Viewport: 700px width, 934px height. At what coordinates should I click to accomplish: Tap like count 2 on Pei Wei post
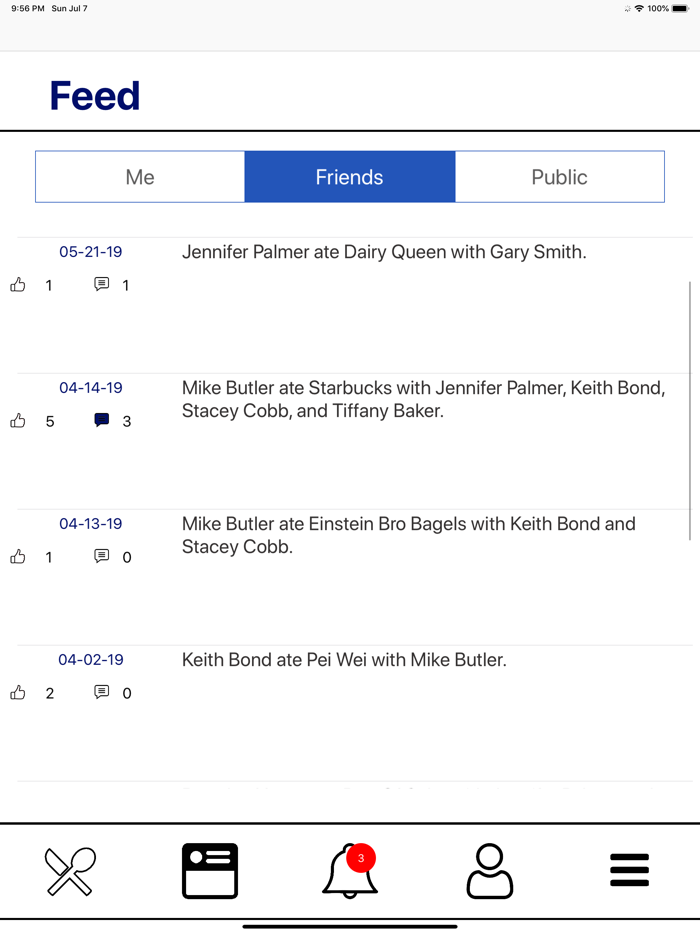(x=50, y=693)
